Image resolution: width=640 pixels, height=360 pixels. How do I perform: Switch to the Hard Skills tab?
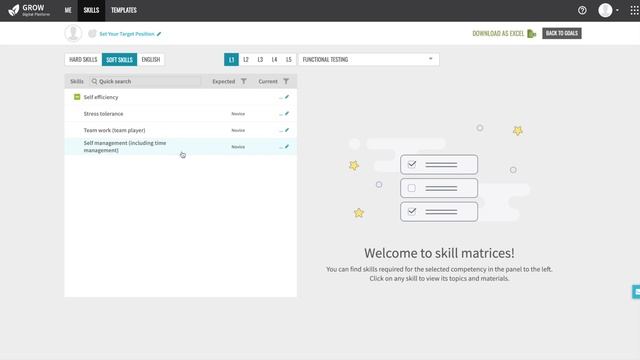pos(83,60)
